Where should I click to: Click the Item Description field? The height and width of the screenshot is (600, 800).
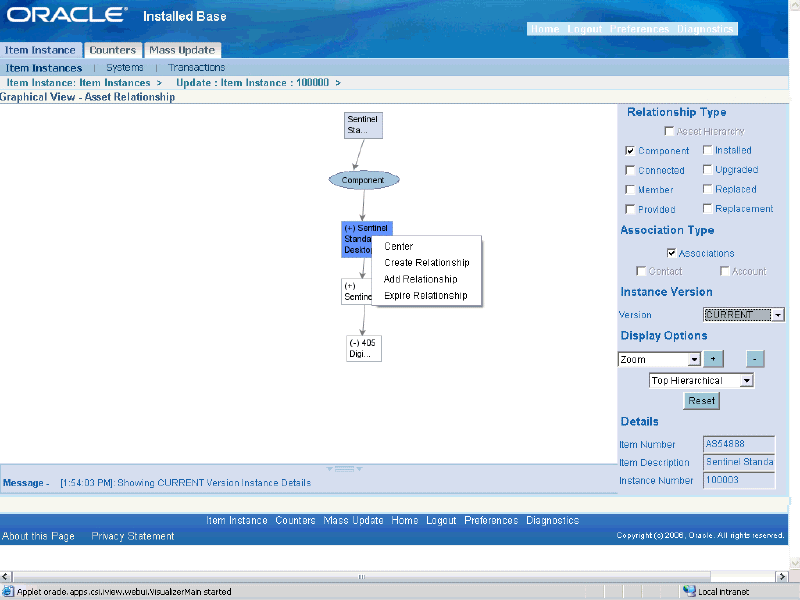[x=739, y=462]
